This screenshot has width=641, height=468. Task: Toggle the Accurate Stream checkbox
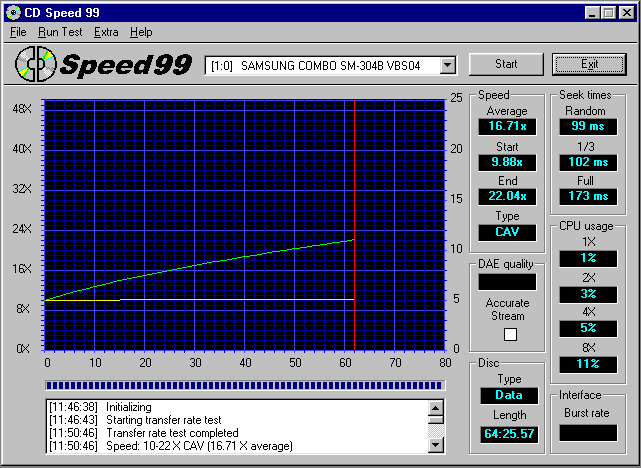pyautogui.click(x=508, y=334)
